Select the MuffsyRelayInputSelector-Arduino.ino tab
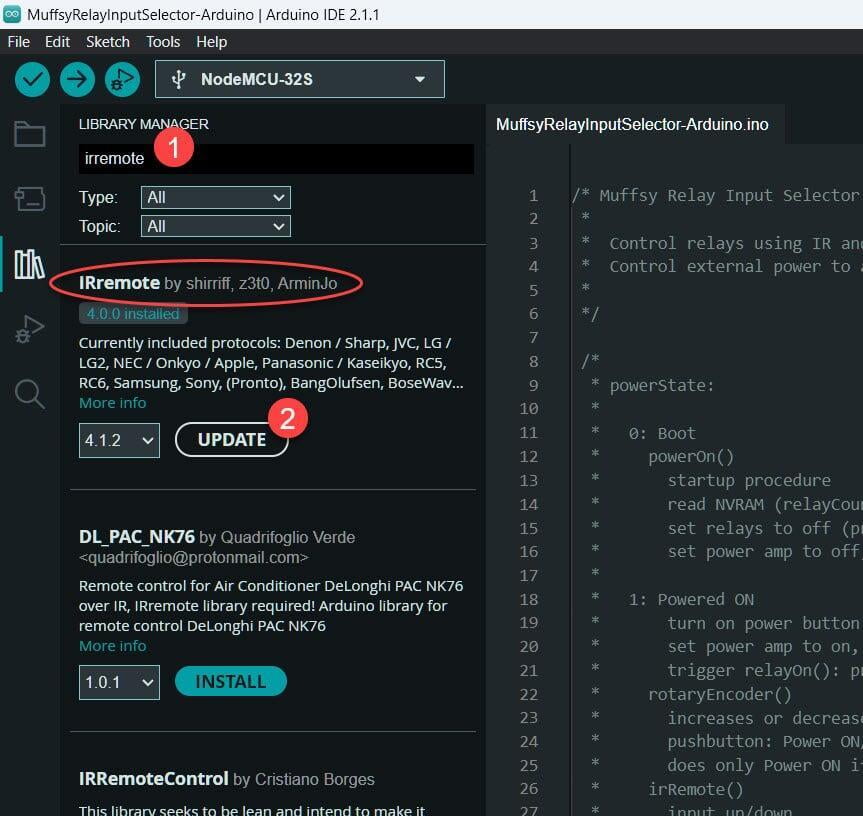 point(632,124)
